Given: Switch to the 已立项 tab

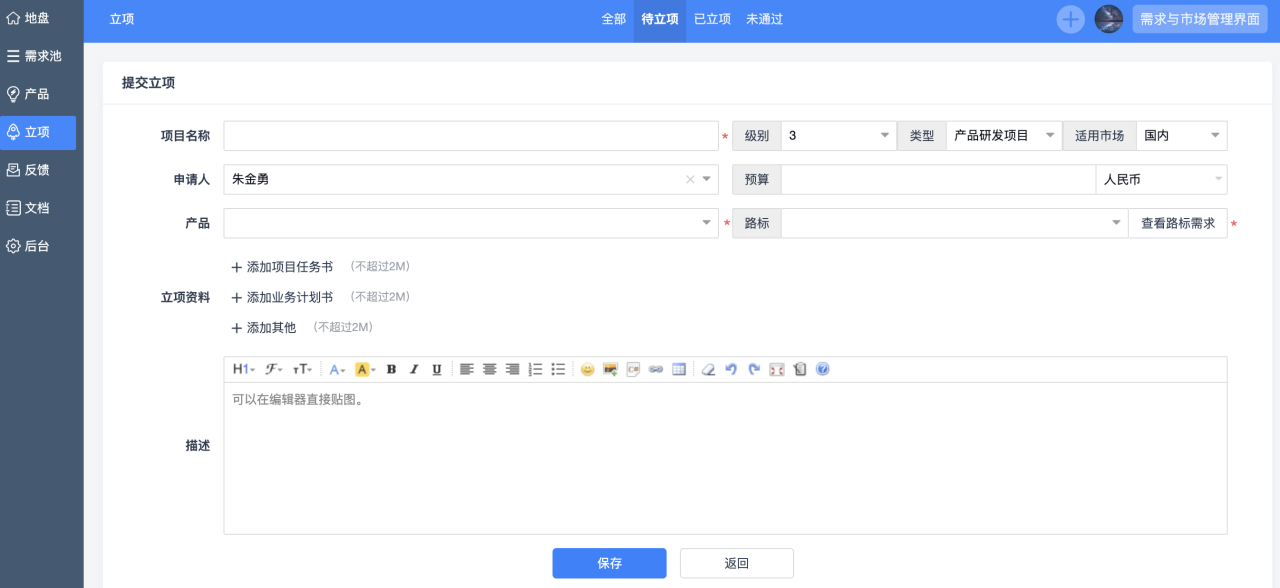Looking at the screenshot, I should 712,19.
